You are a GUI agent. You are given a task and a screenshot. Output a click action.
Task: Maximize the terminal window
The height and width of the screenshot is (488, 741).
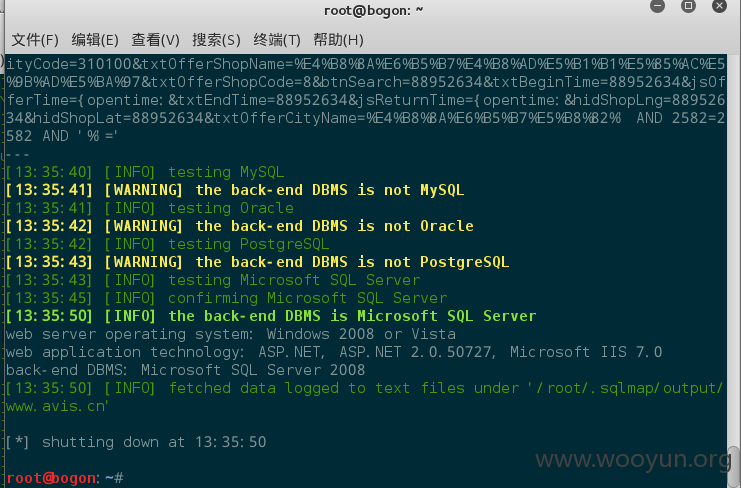tap(688, 6)
